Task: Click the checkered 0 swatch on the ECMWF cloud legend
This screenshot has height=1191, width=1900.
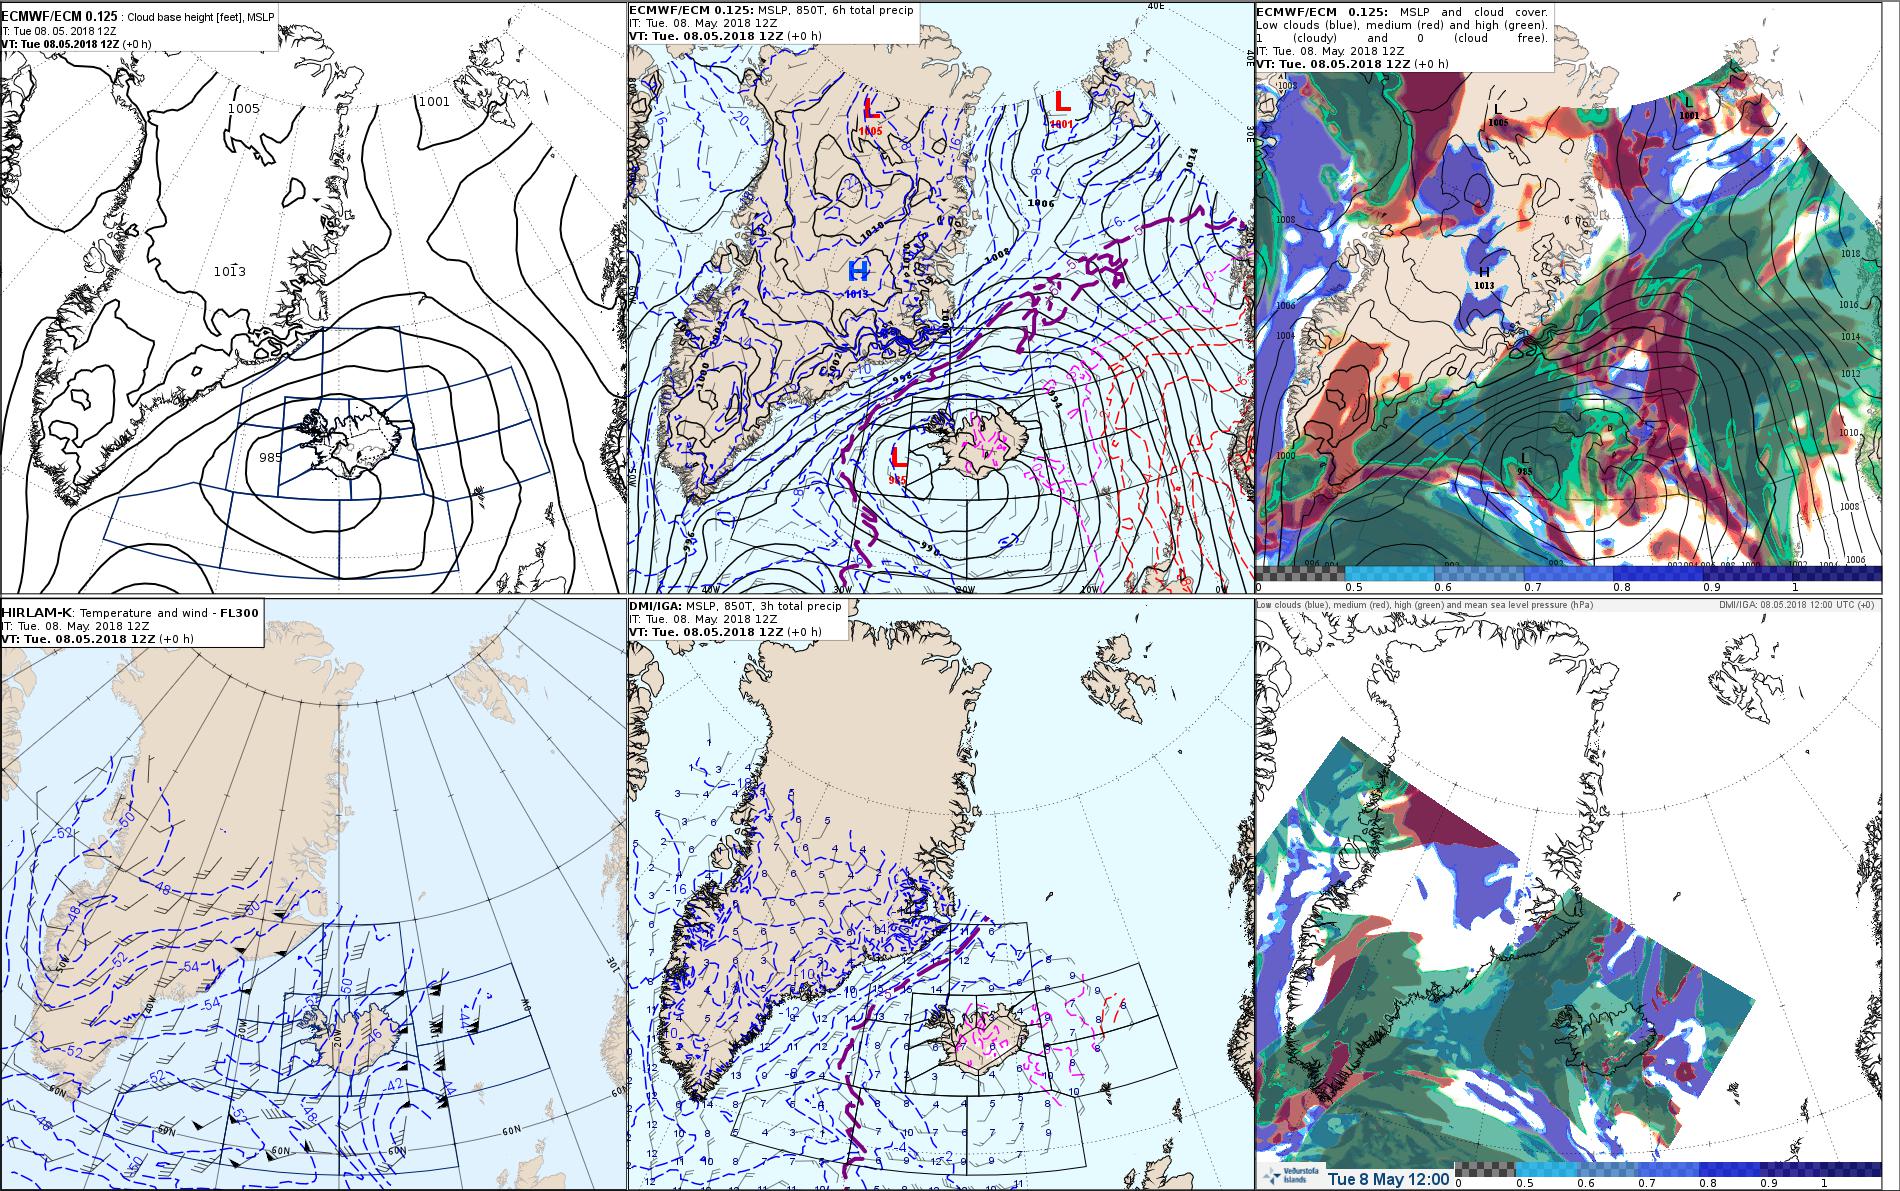Action: (1298, 573)
